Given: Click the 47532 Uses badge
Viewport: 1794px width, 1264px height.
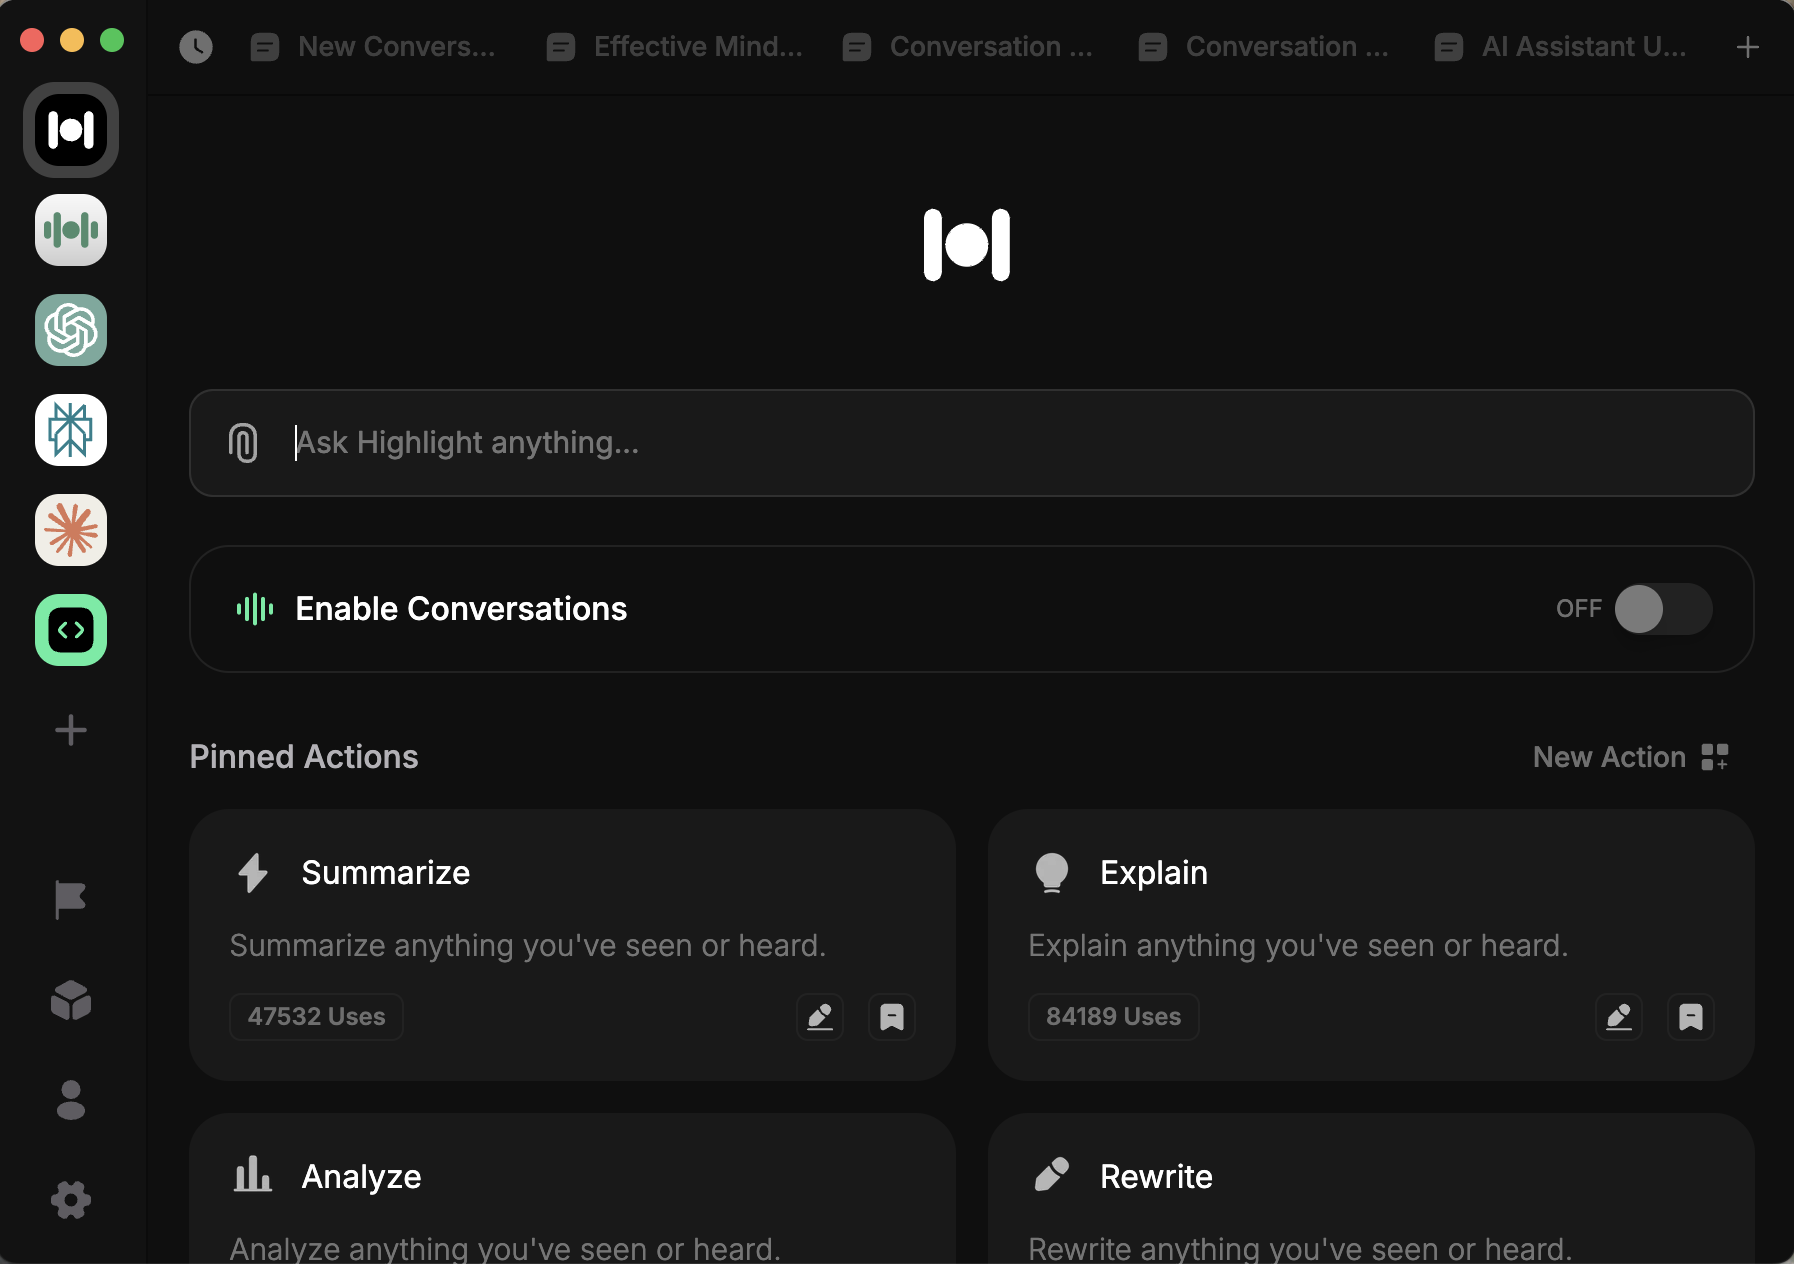Looking at the screenshot, I should 316,1017.
